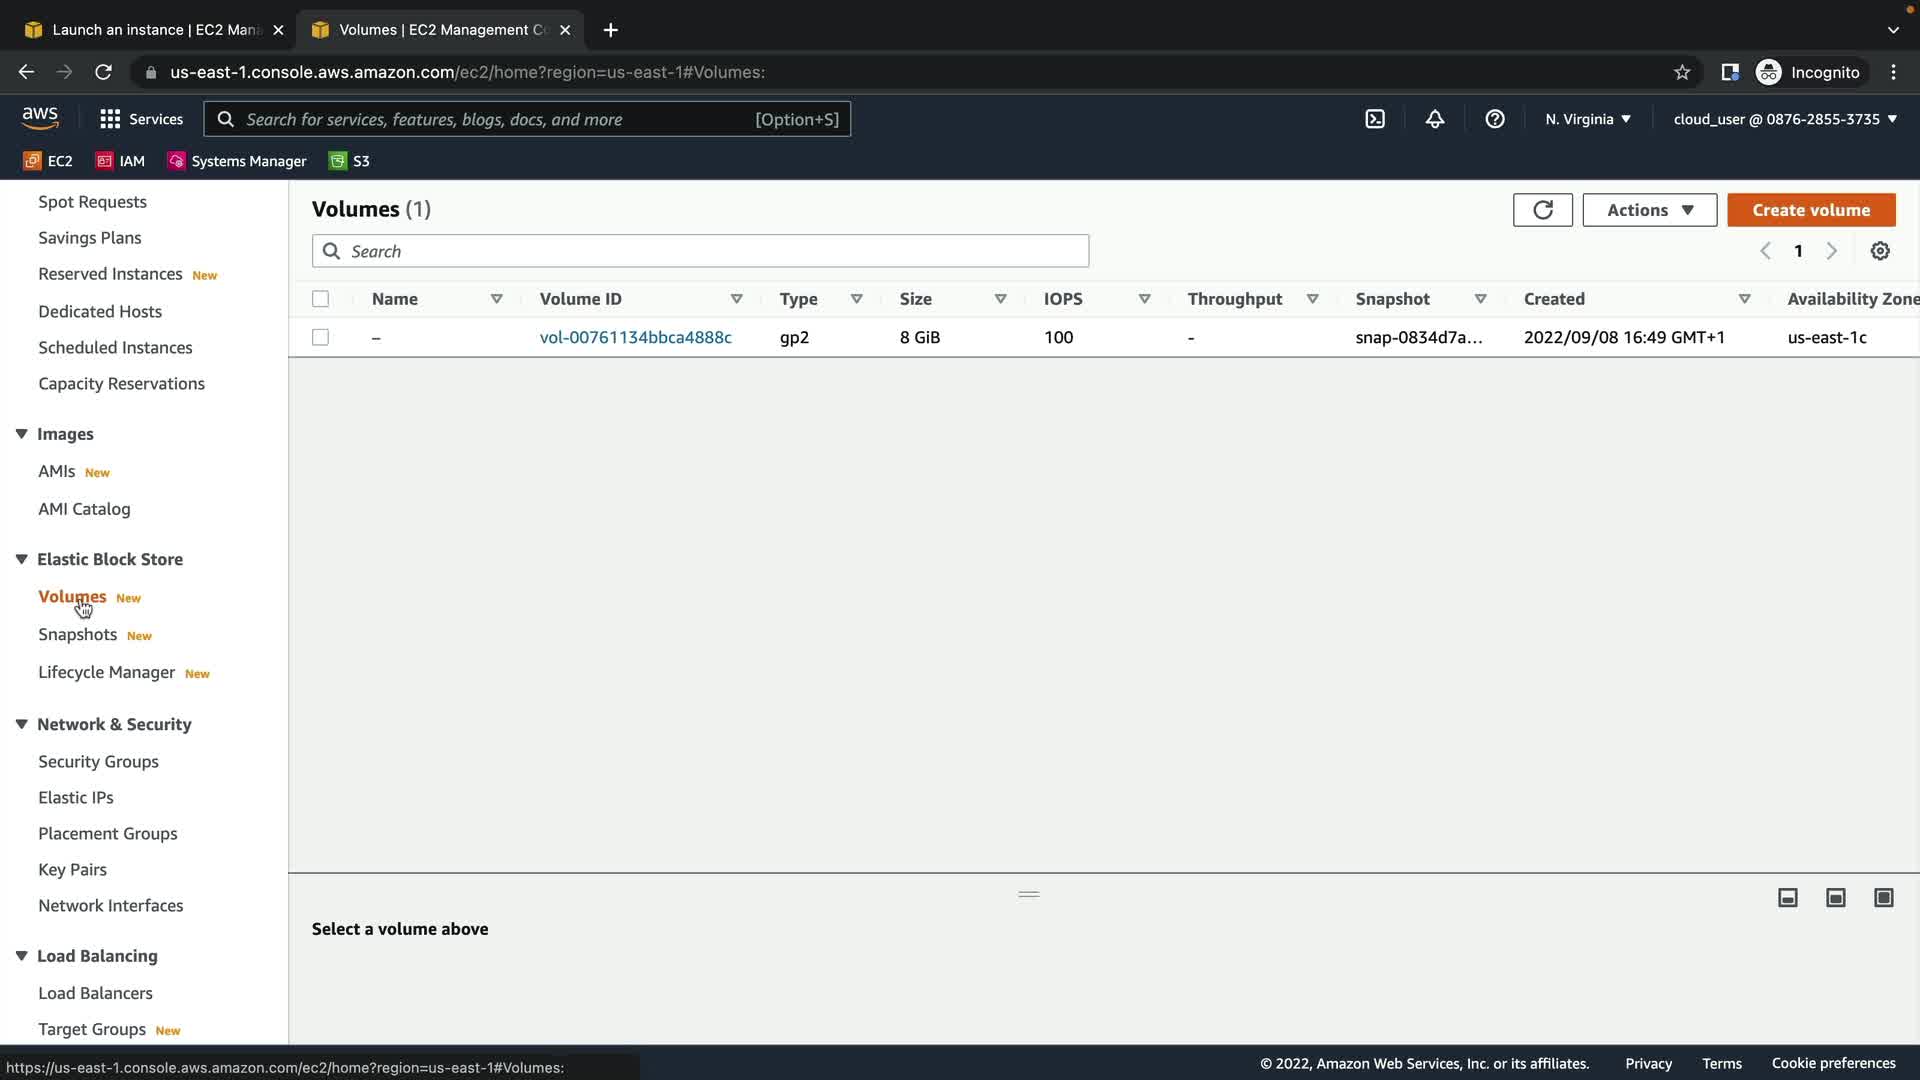Collapse the Elastic Block Store section
The height and width of the screenshot is (1080, 1920).
21,559
